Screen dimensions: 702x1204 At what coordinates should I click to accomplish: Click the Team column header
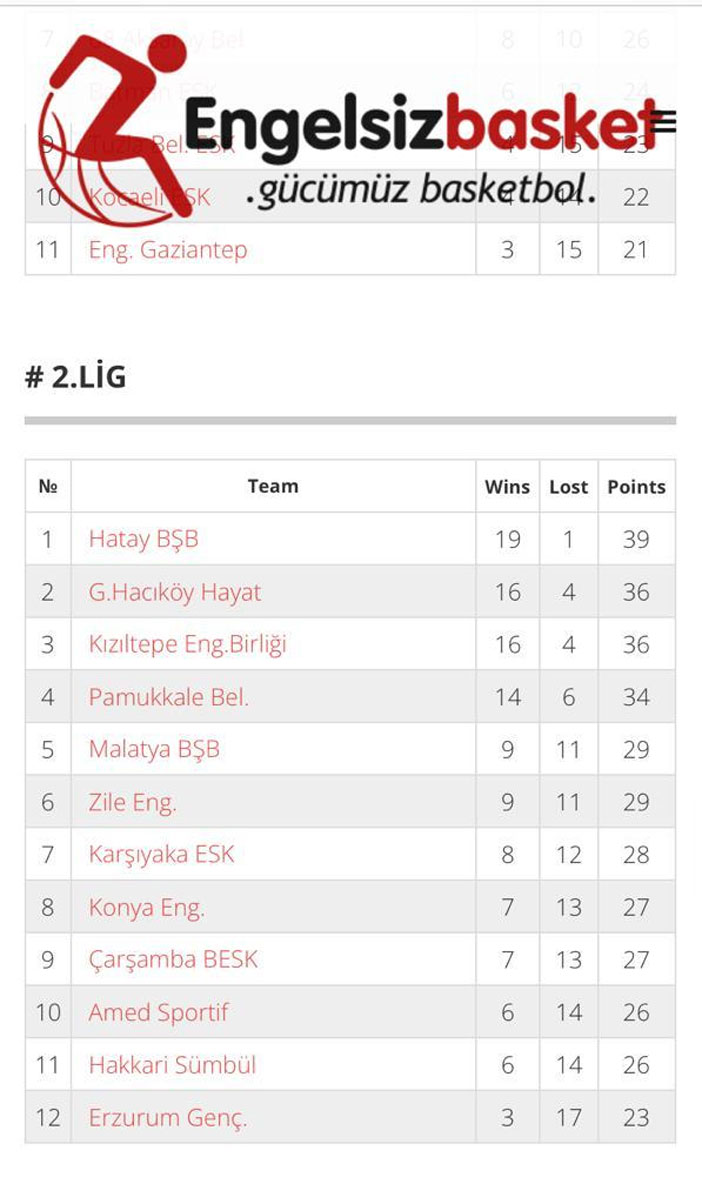pyautogui.click(x=273, y=487)
